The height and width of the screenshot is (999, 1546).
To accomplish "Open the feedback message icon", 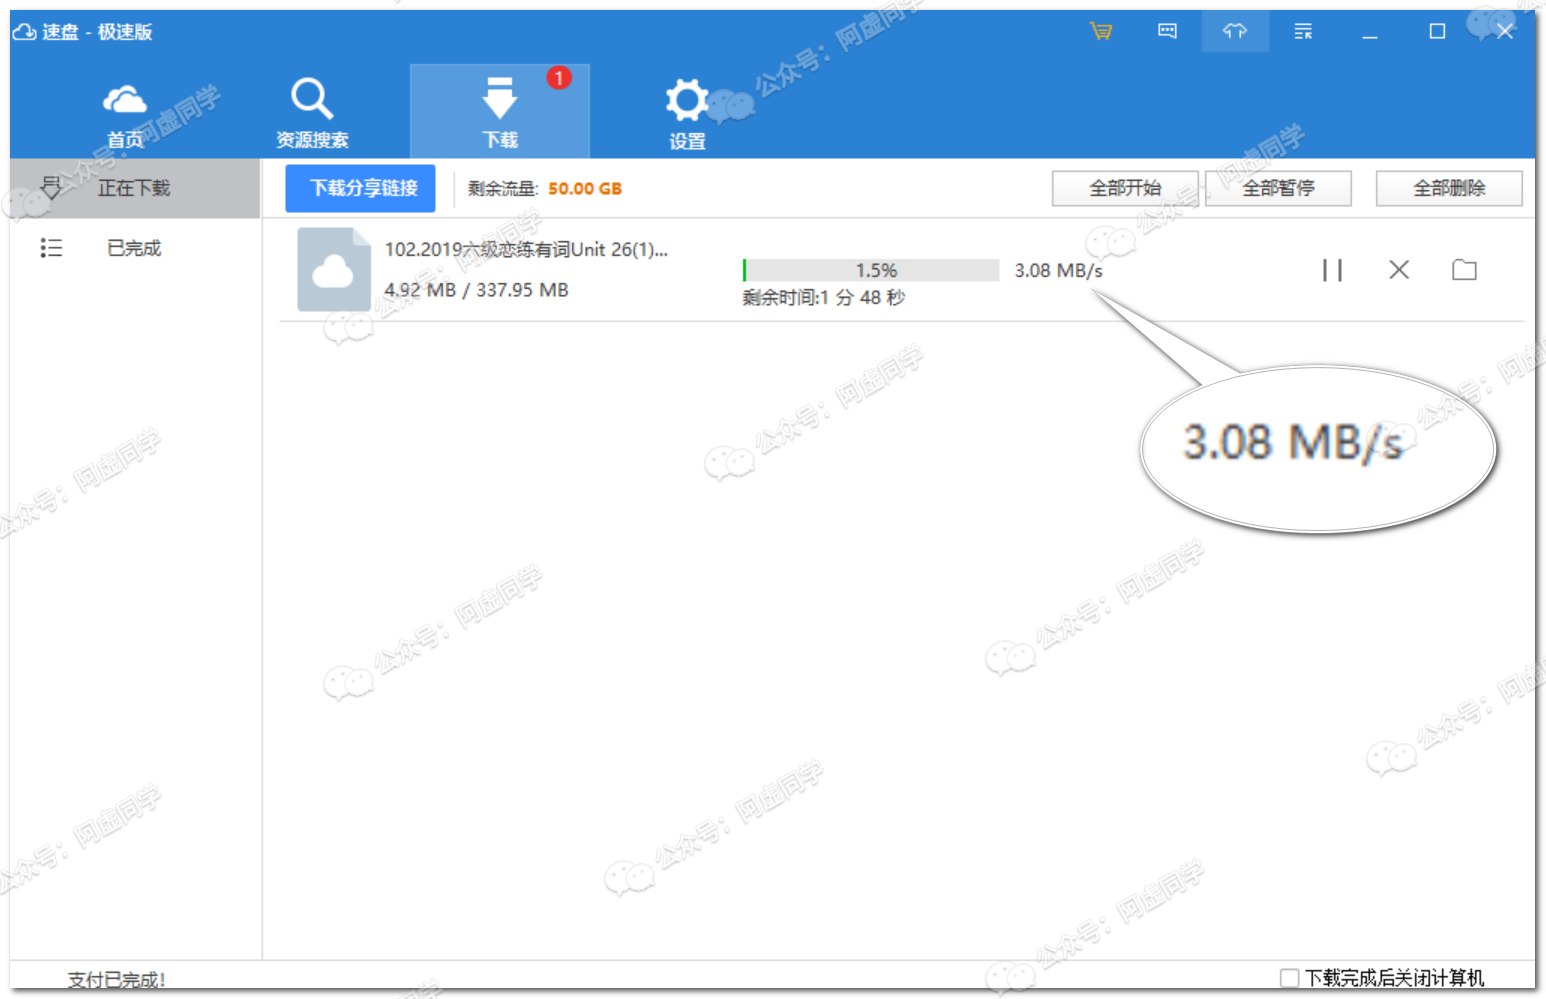I will pos(1167,31).
